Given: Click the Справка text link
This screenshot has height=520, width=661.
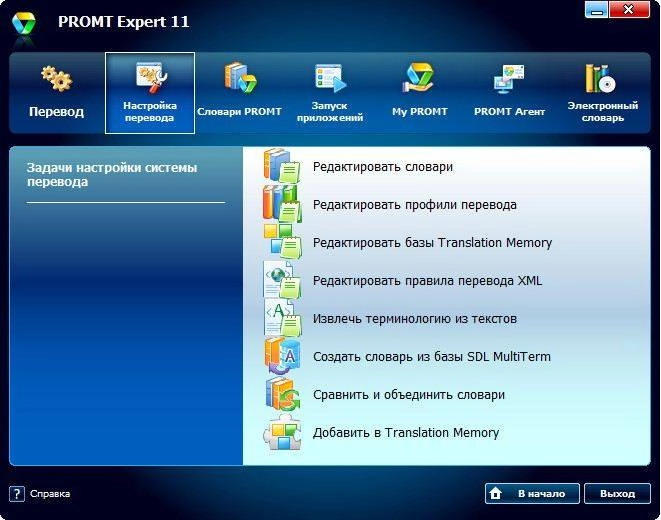Looking at the screenshot, I should coord(50,493).
